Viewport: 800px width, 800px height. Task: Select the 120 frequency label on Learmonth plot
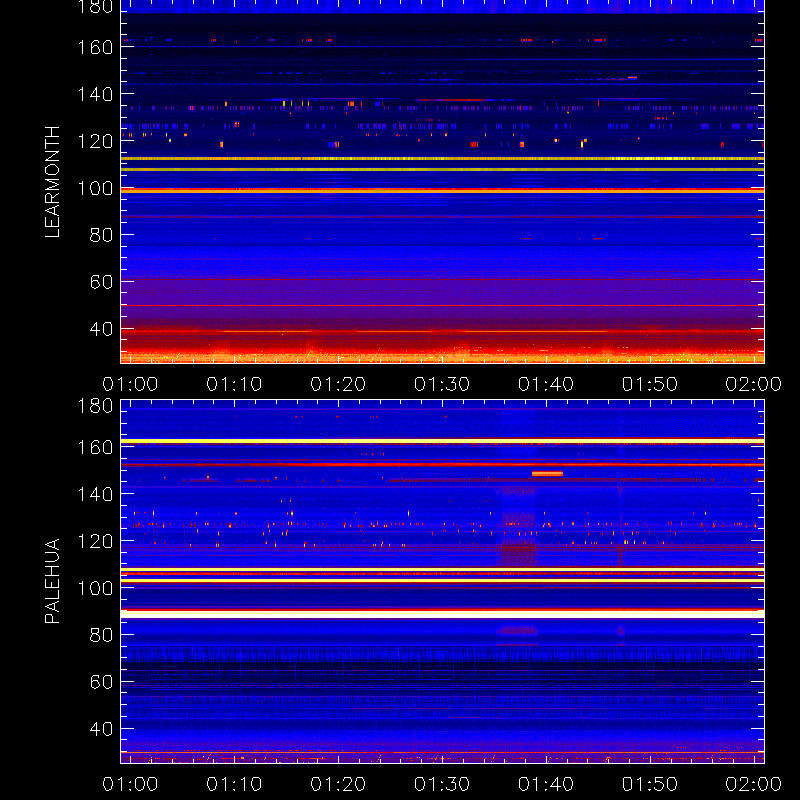[95, 141]
